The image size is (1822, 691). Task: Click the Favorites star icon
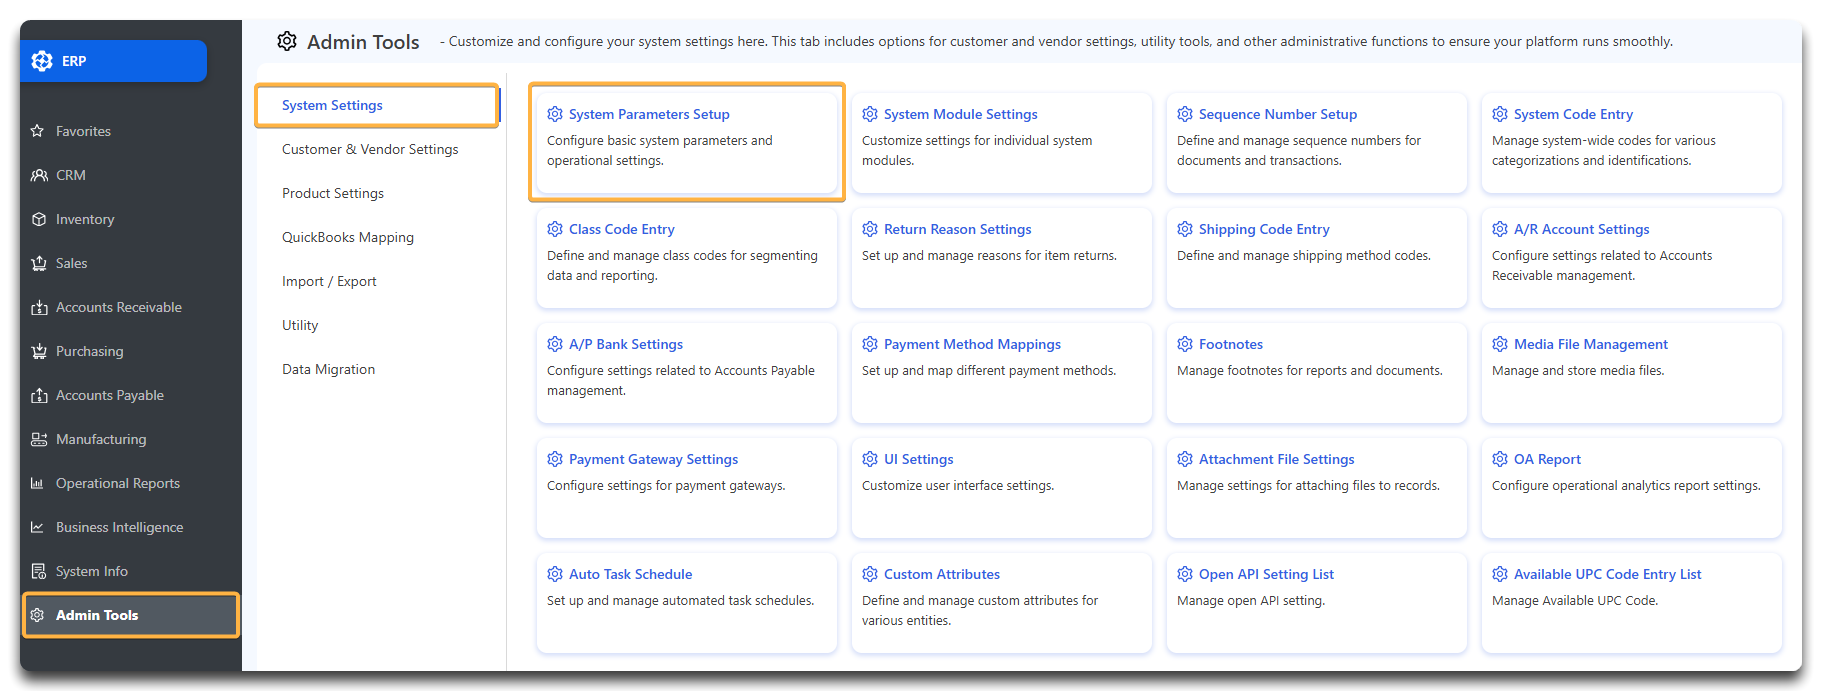tap(38, 131)
